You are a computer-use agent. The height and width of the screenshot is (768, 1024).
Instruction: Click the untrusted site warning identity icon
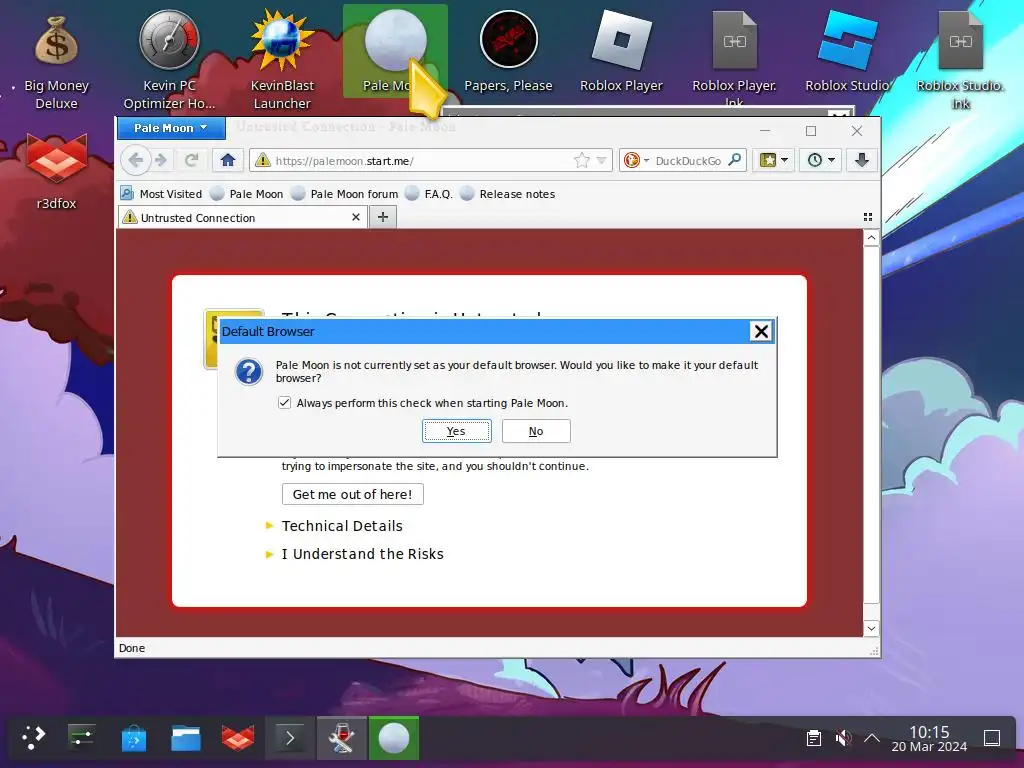[x=263, y=160]
